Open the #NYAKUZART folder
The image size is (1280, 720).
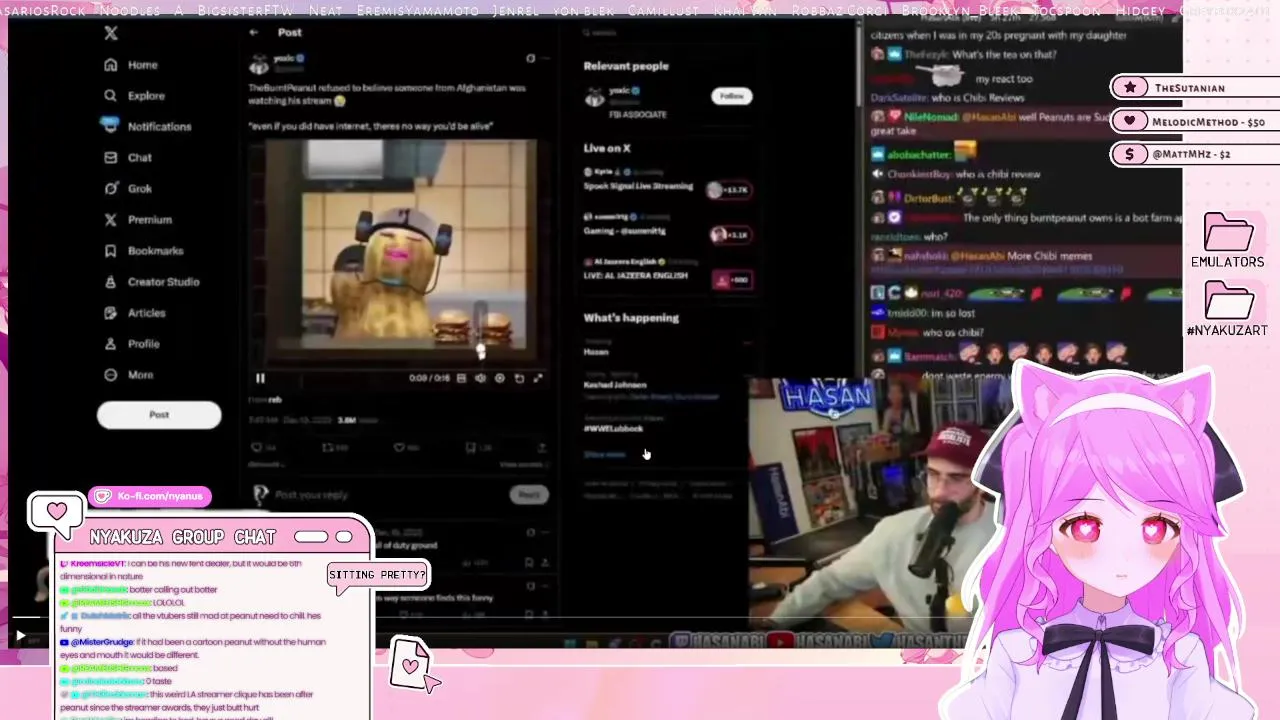pyautogui.click(x=1227, y=309)
